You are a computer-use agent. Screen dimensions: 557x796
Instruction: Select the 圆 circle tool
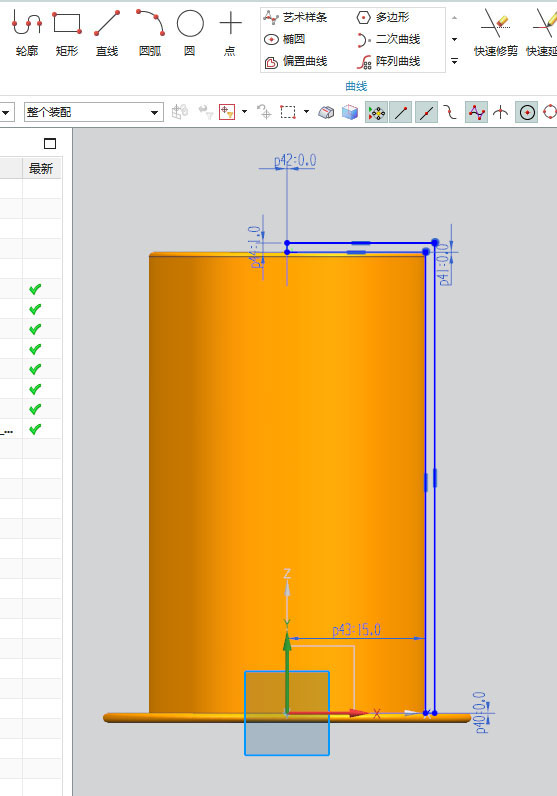[x=190, y=33]
